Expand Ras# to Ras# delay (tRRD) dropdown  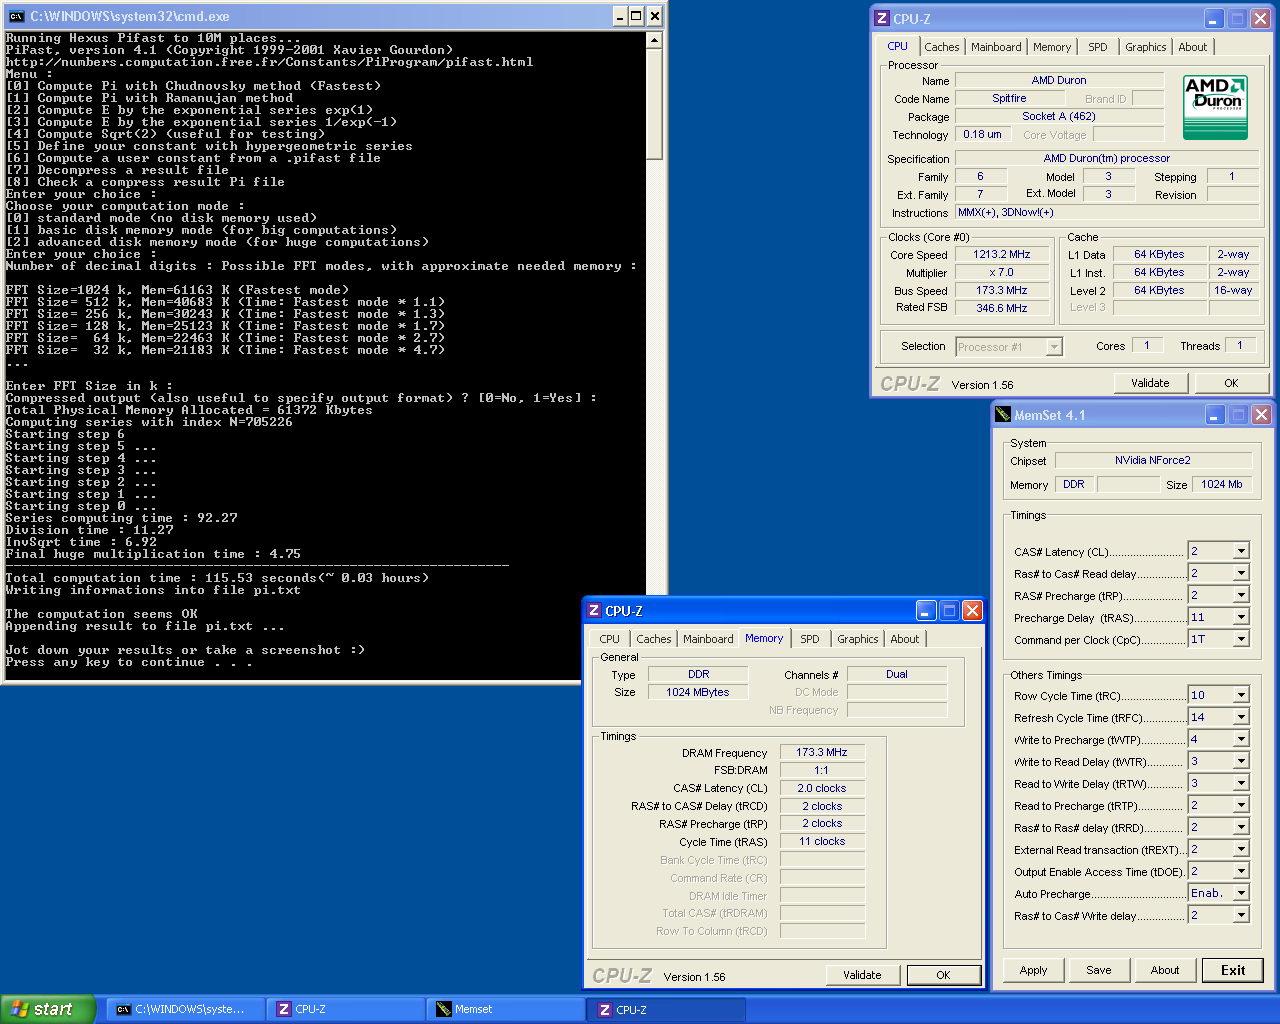pyautogui.click(x=1241, y=827)
